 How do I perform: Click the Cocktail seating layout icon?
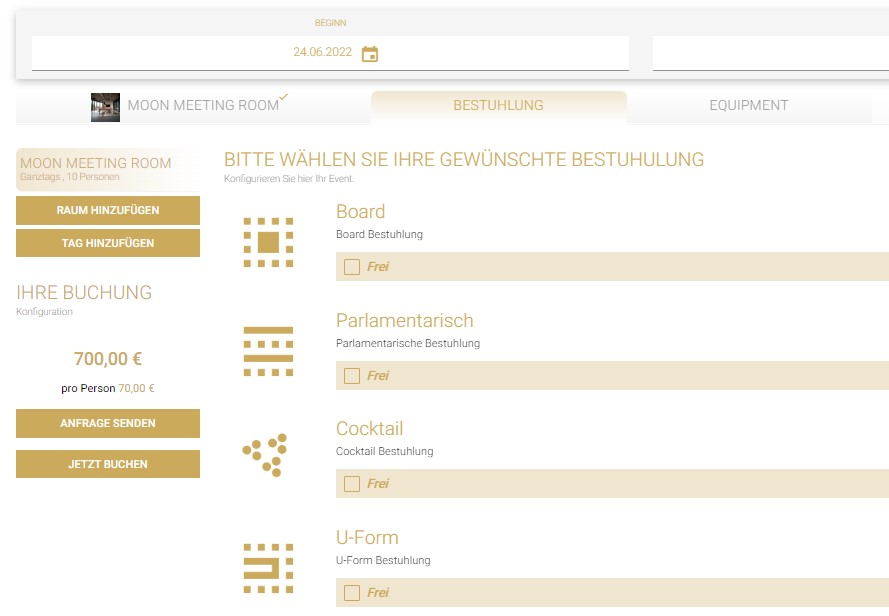265,455
